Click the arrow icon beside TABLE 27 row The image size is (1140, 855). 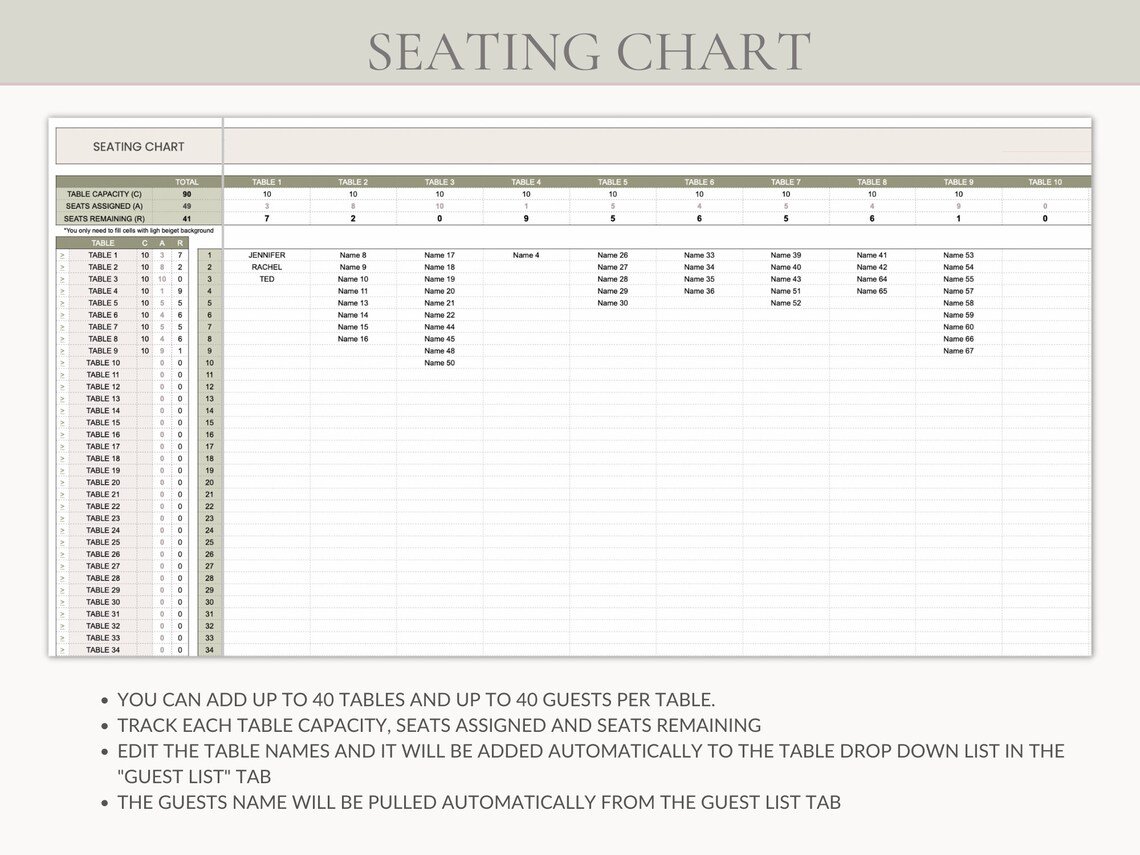[62, 566]
